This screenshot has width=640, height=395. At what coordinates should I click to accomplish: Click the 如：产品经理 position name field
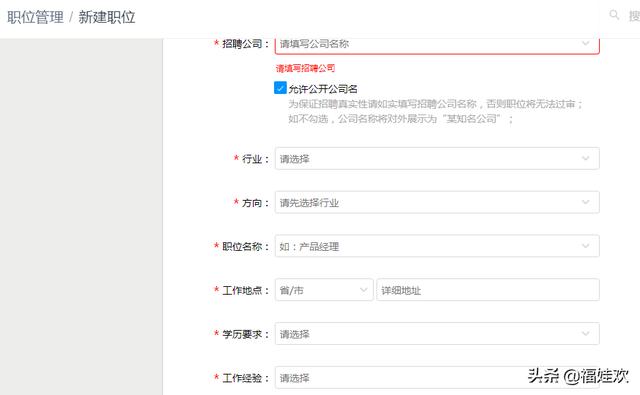pos(437,246)
